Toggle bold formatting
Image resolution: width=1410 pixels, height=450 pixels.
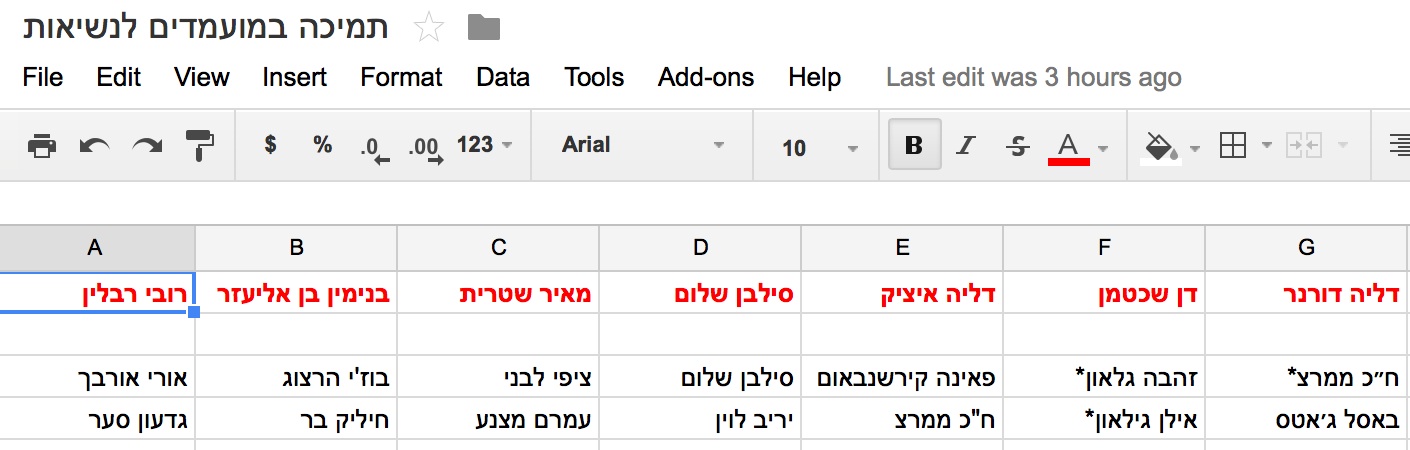pos(913,146)
